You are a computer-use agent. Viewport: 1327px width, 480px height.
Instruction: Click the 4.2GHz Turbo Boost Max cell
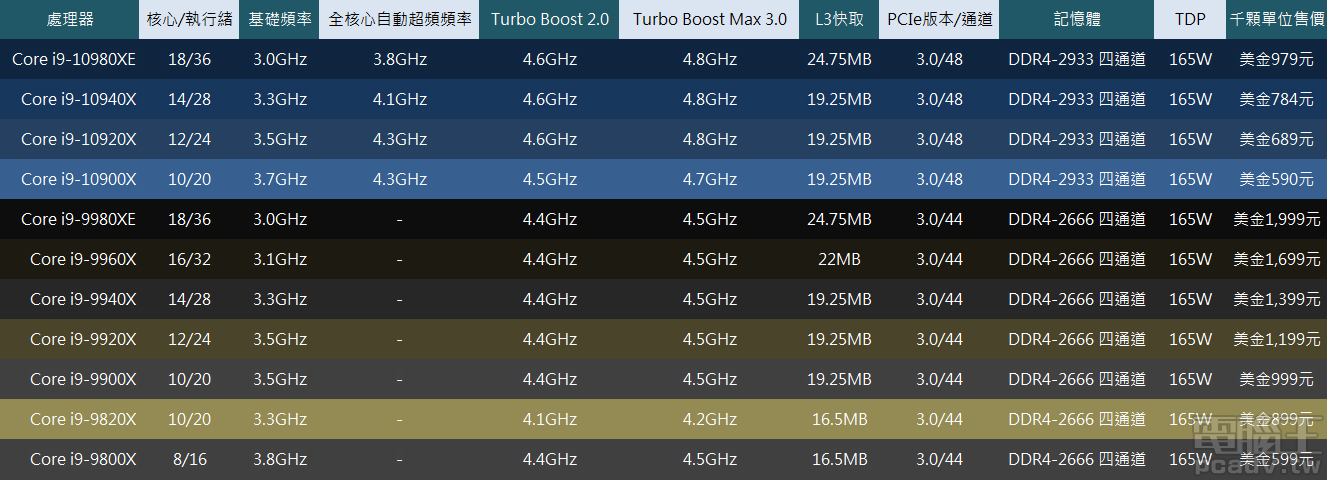[709, 419]
